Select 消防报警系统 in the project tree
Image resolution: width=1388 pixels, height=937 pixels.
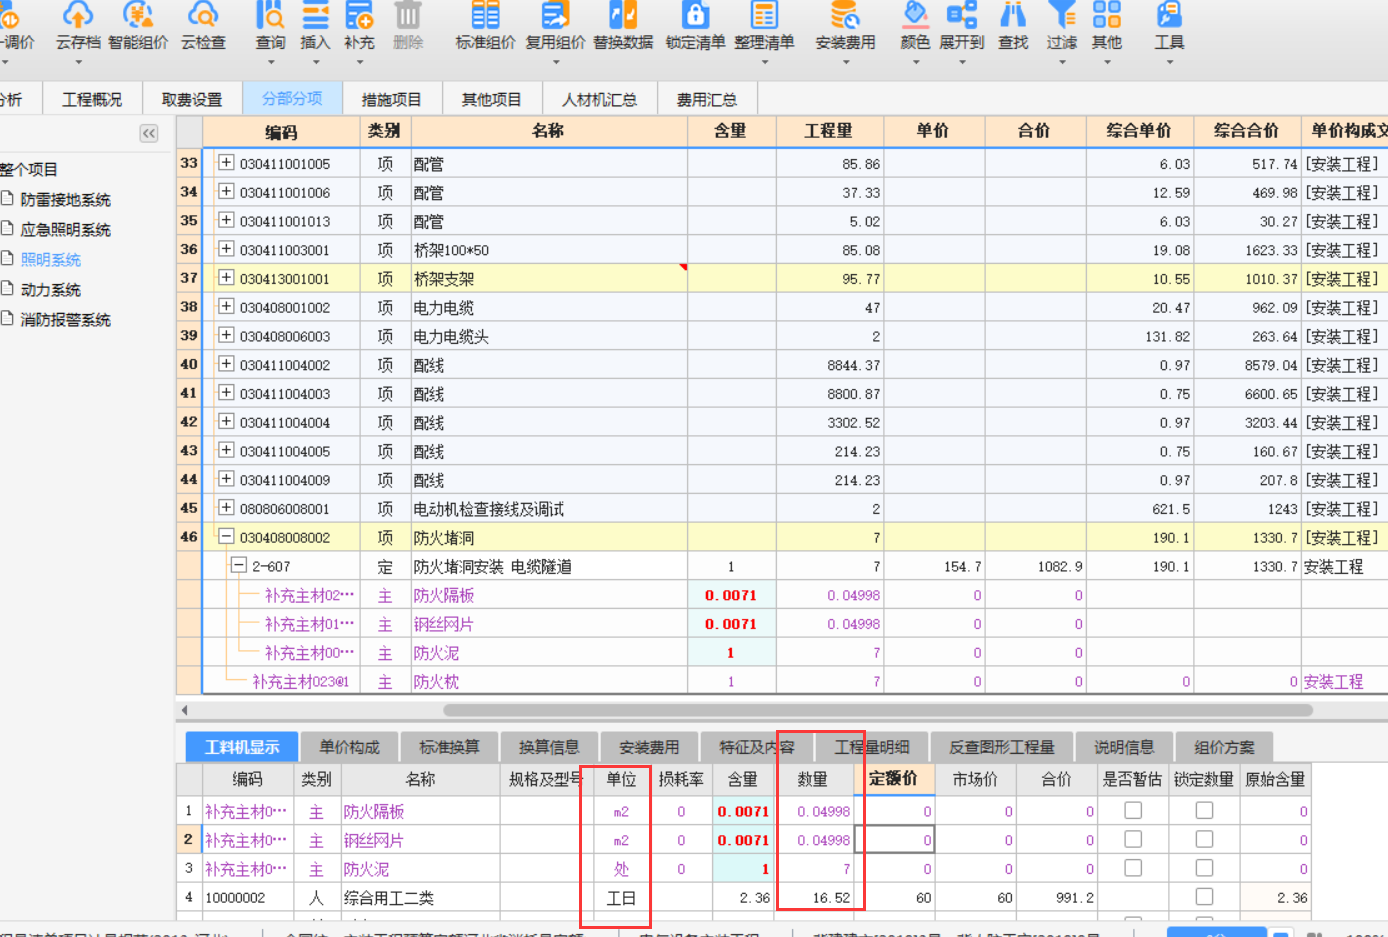coord(65,320)
